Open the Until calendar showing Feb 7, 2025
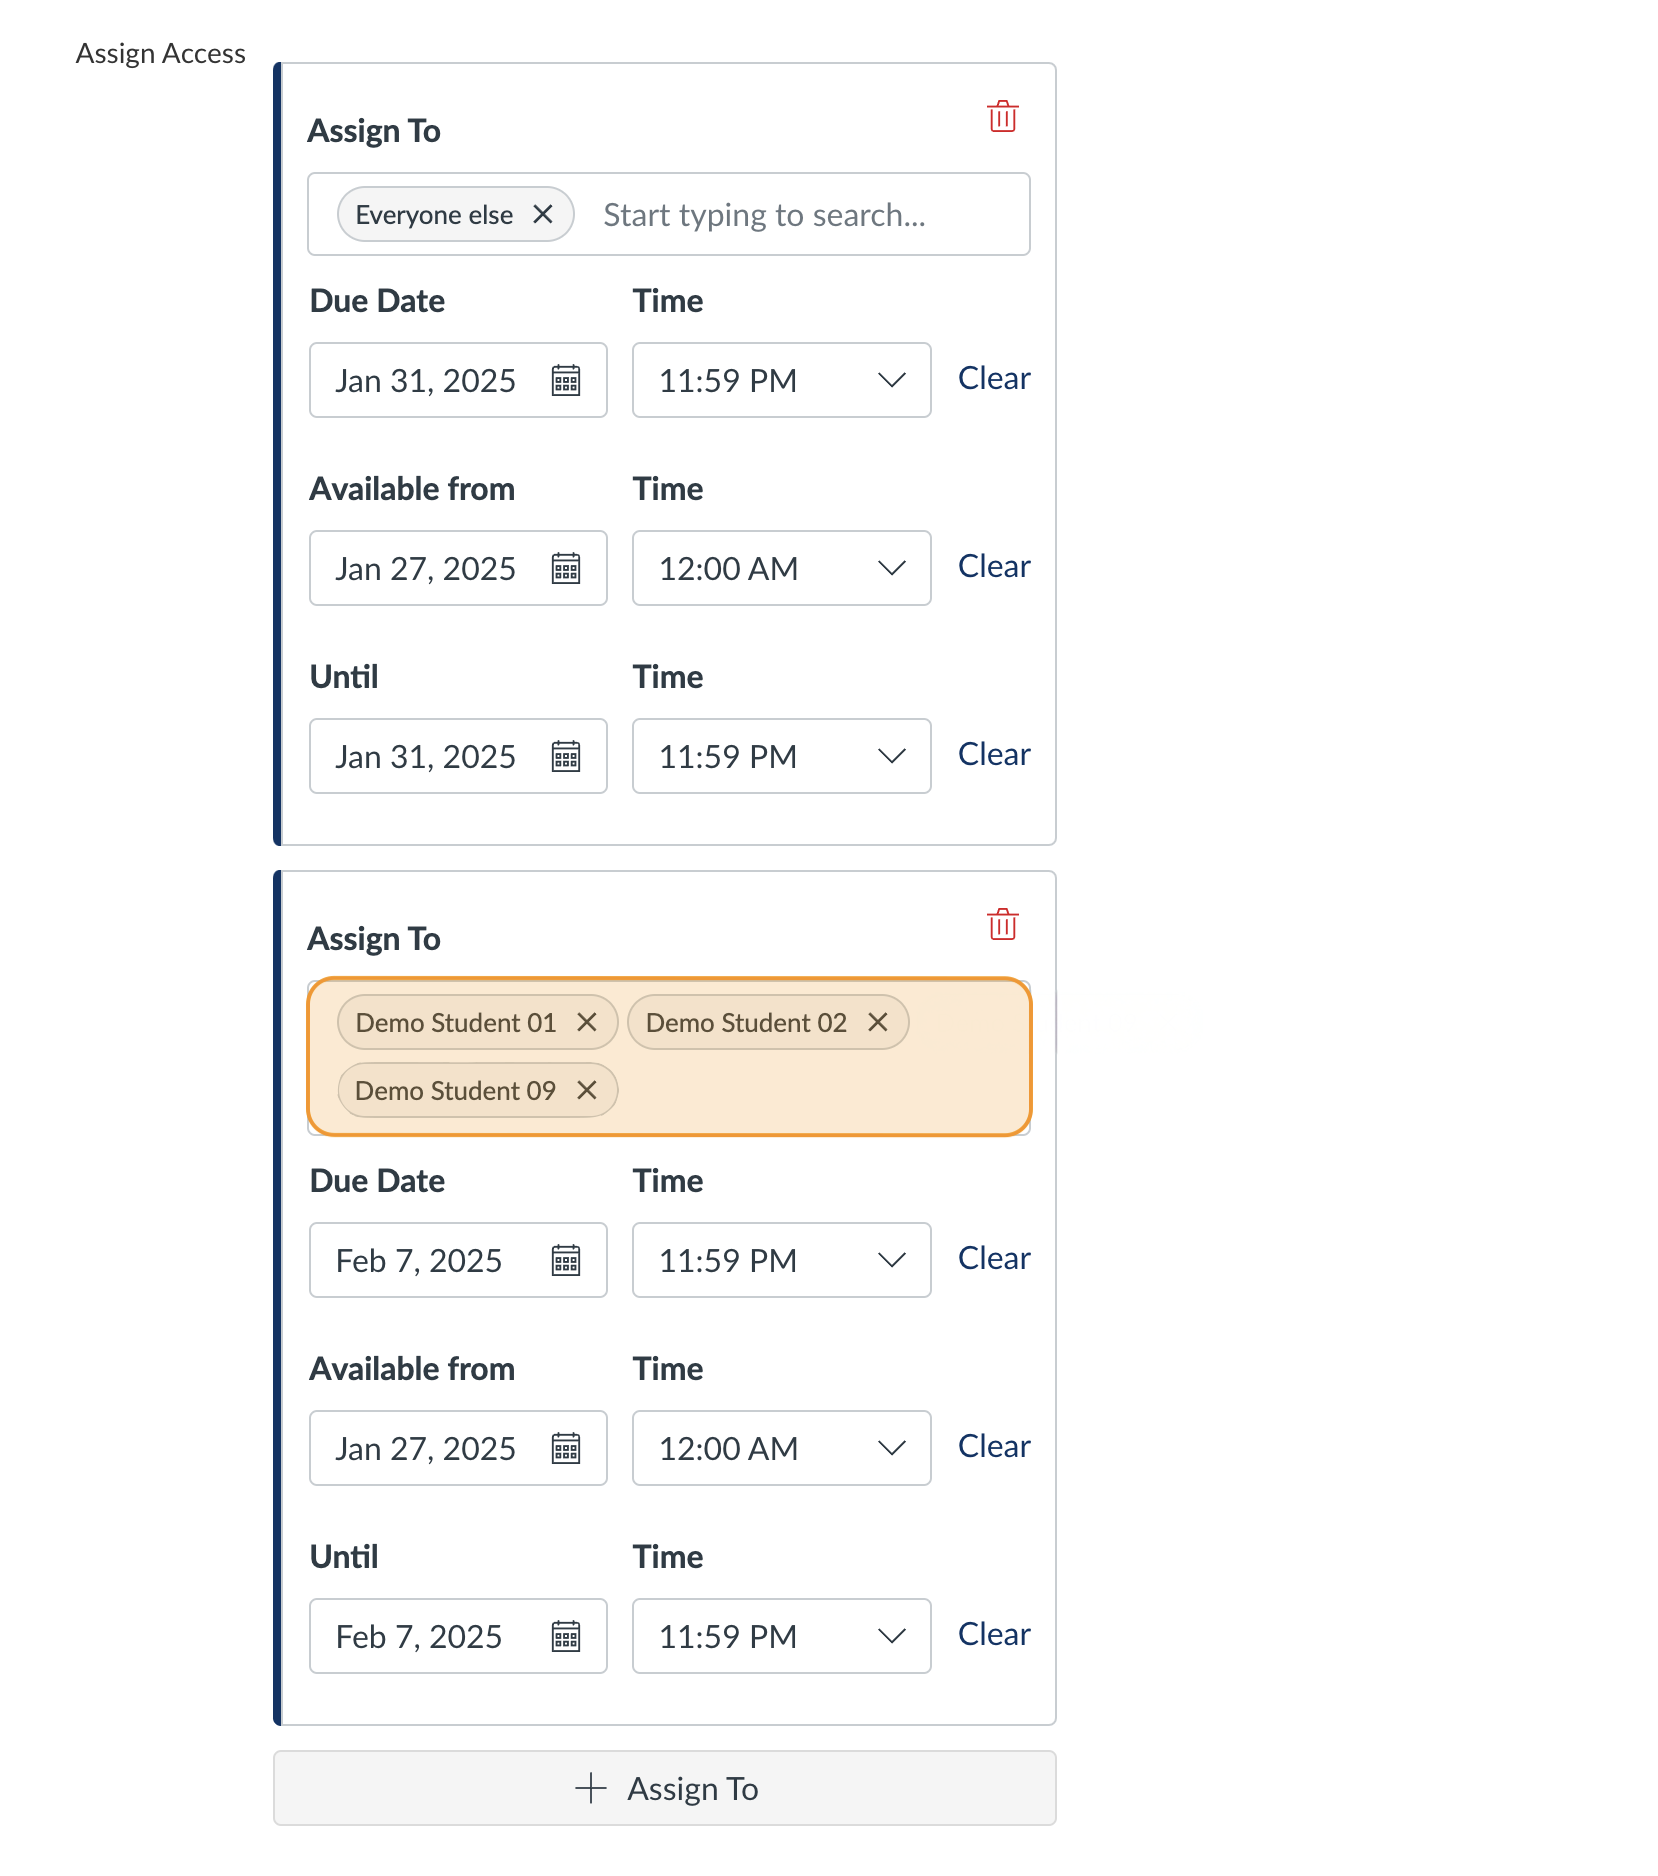This screenshot has height=1876, width=1658. click(566, 1636)
